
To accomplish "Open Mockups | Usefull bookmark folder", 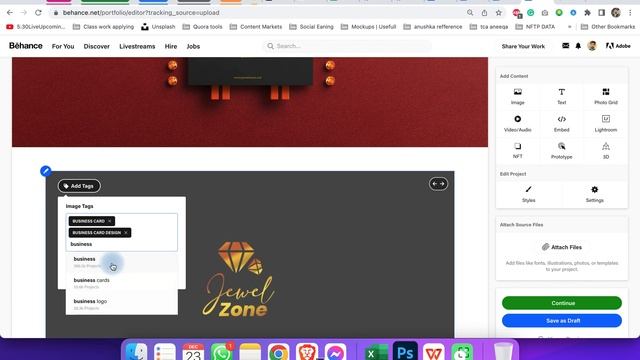I will click(369, 27).
